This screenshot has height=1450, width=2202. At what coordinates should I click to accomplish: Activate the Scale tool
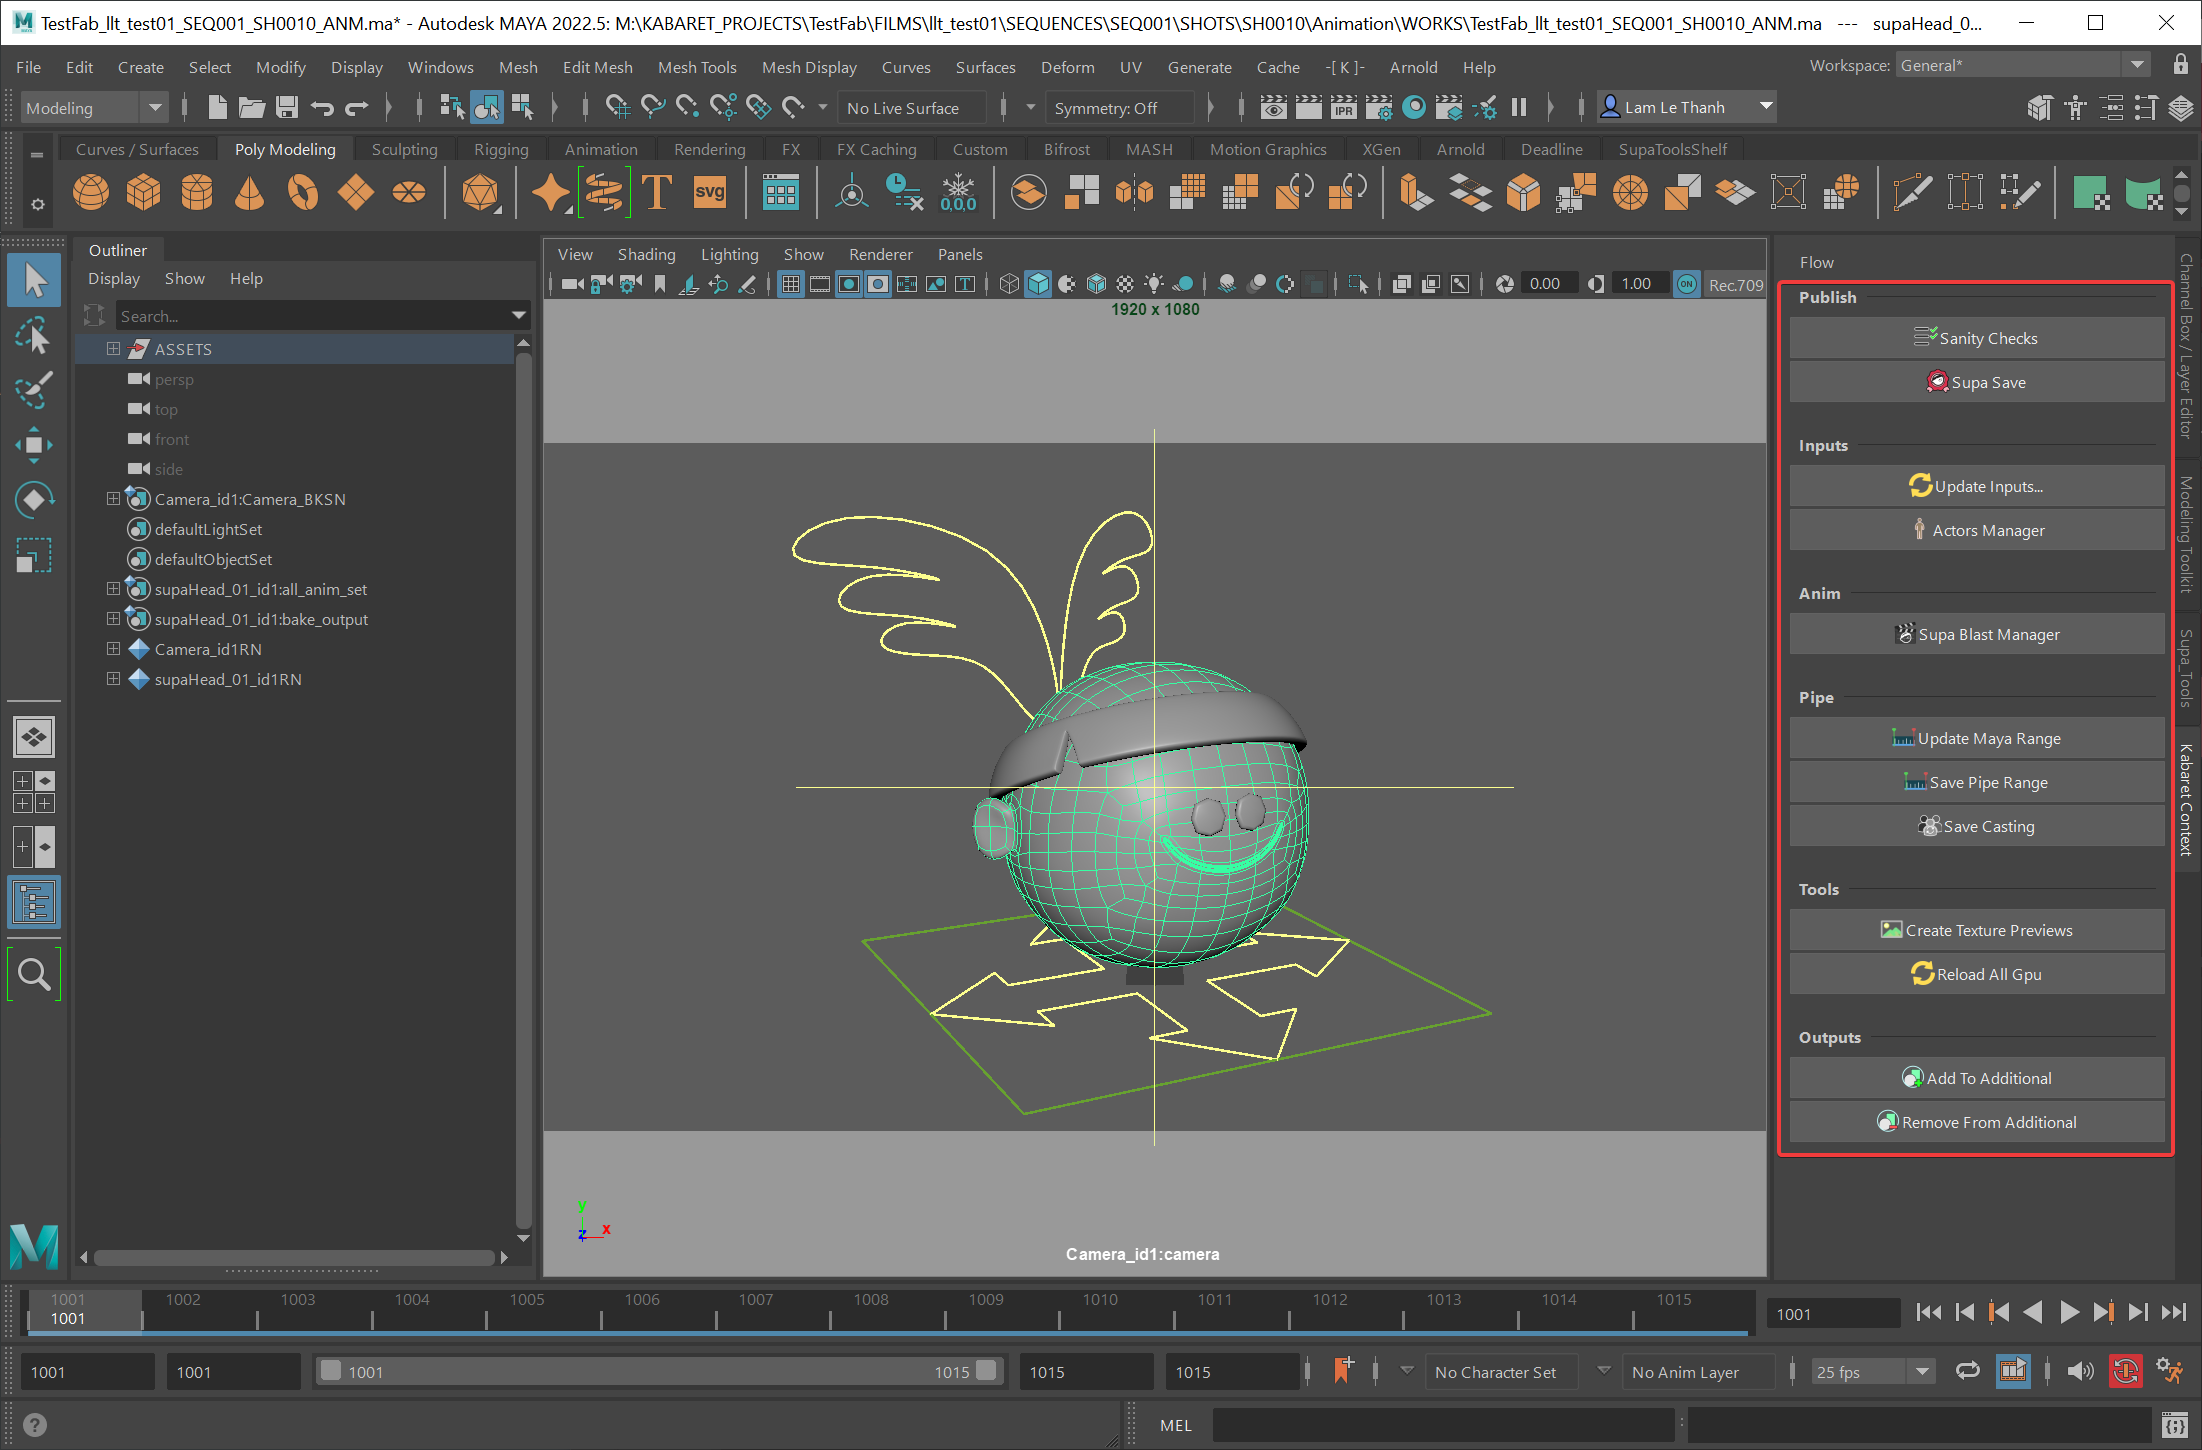coord(34,555)
